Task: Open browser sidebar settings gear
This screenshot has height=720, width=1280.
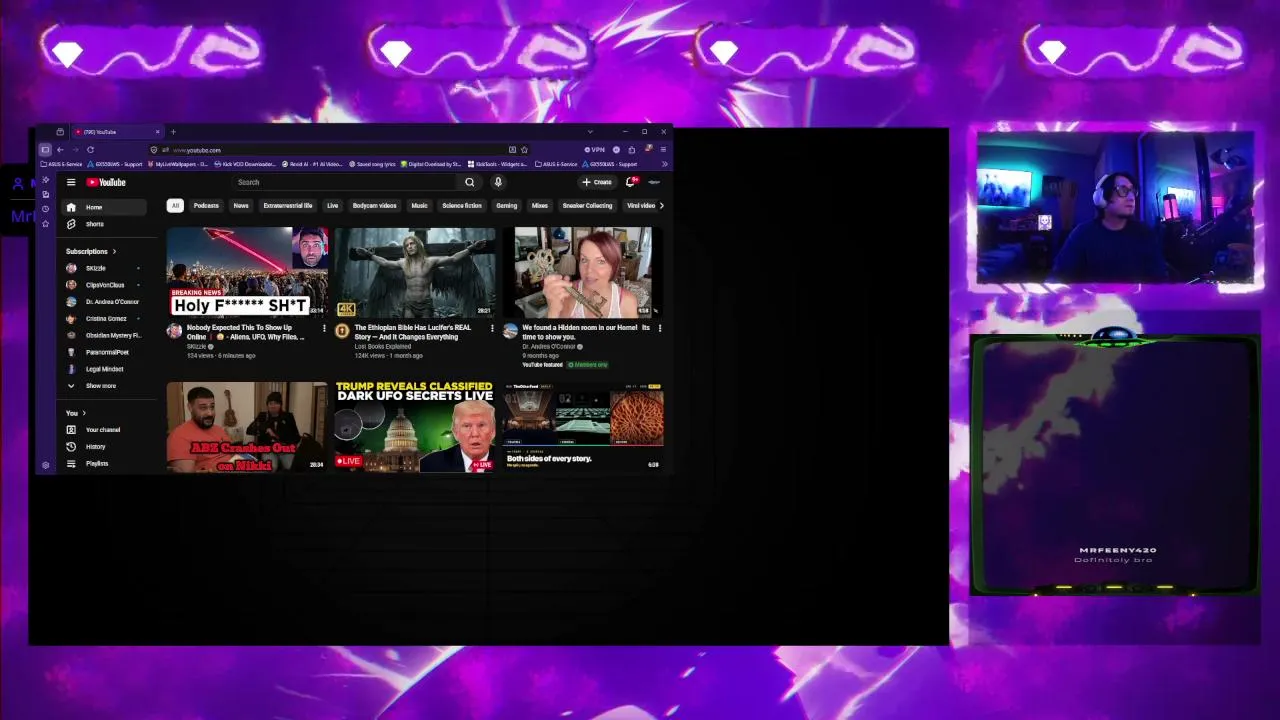Action: [x=45, y=466]
